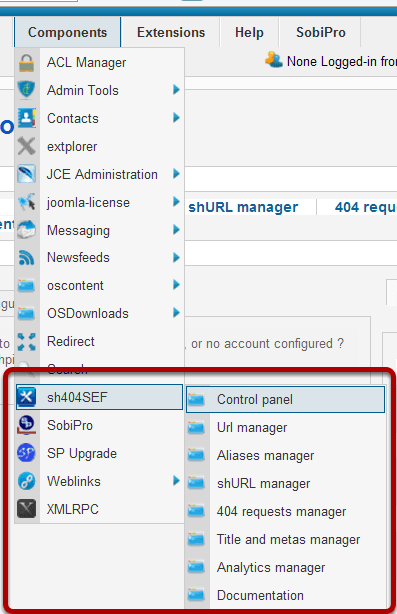This screenshot has height=614, width=397.
Task: Click the shURL manager submenu folder icon
Action: (196, 483)
